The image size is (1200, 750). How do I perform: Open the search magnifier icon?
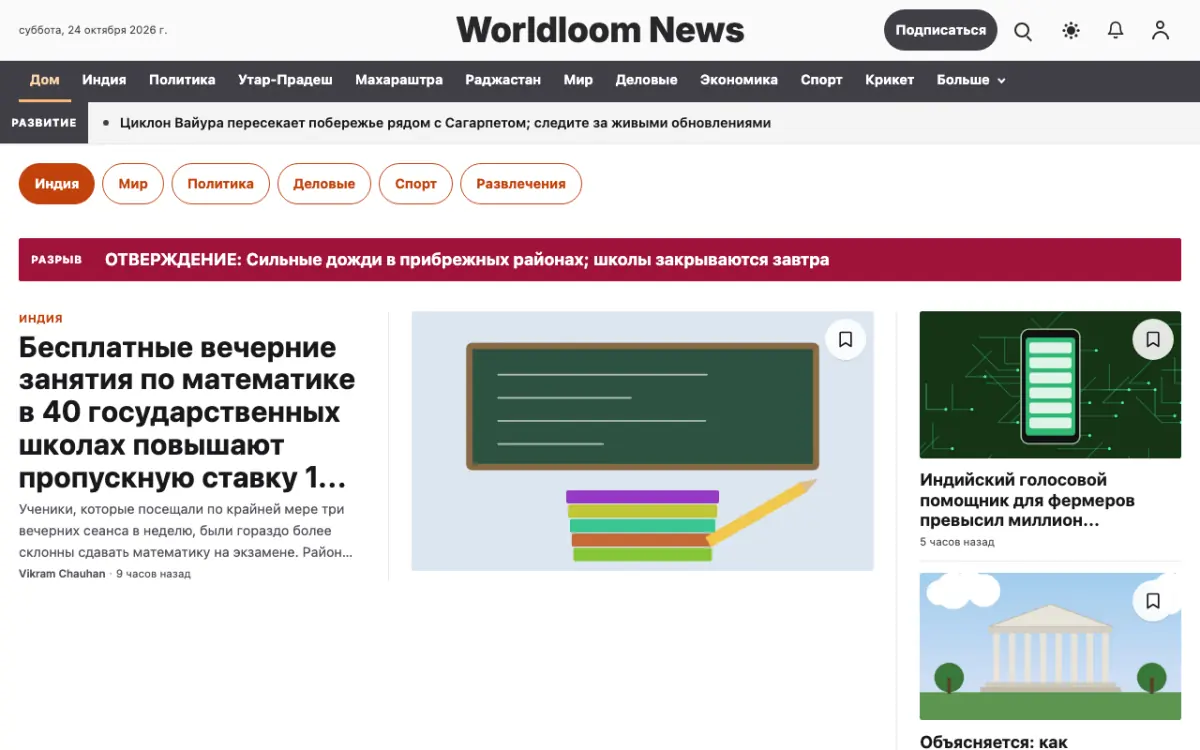click(1023, 31)
